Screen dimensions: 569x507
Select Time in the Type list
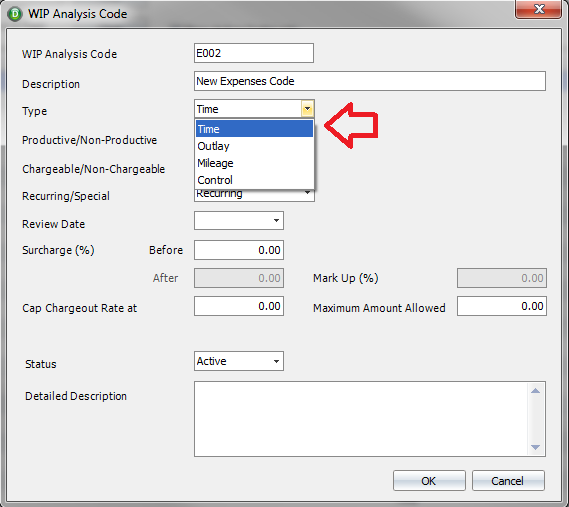pos(254,129)
